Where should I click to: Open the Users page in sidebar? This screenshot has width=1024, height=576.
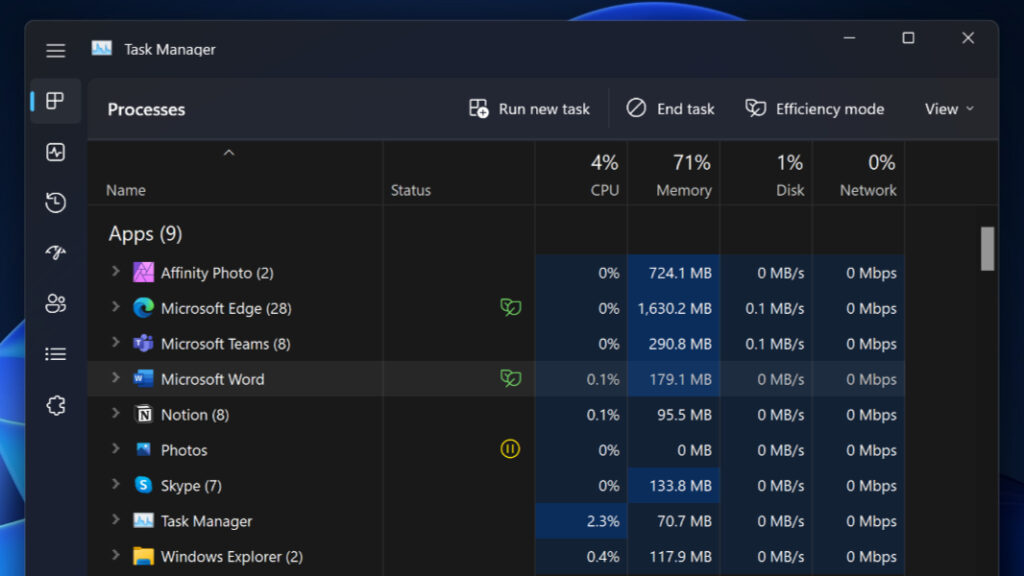coord(56,303)
